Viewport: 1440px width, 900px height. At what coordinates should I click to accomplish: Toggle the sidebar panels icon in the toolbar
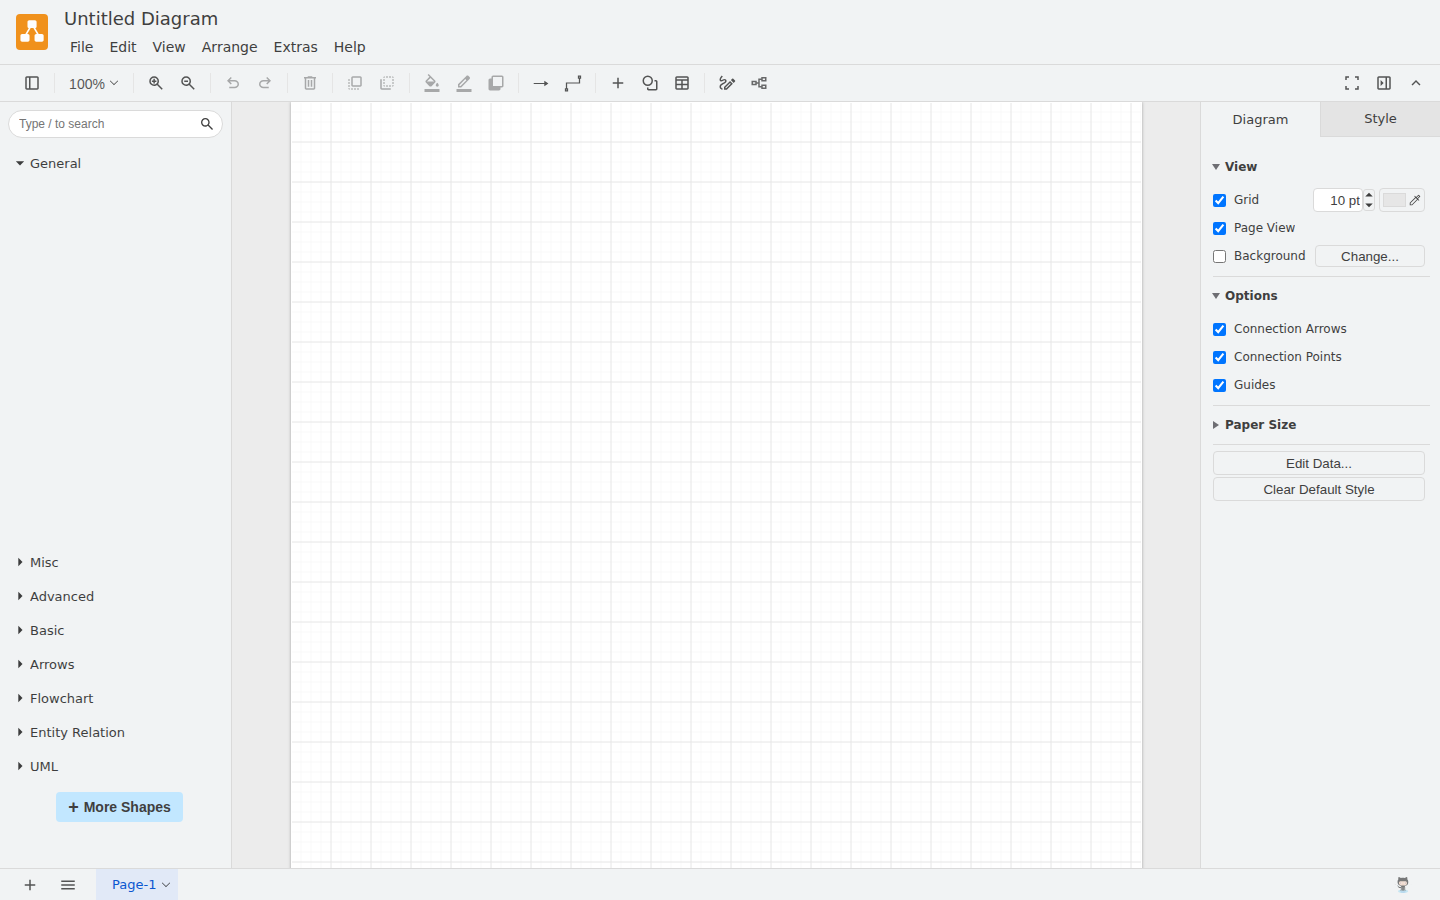click(x=32, y=83)
